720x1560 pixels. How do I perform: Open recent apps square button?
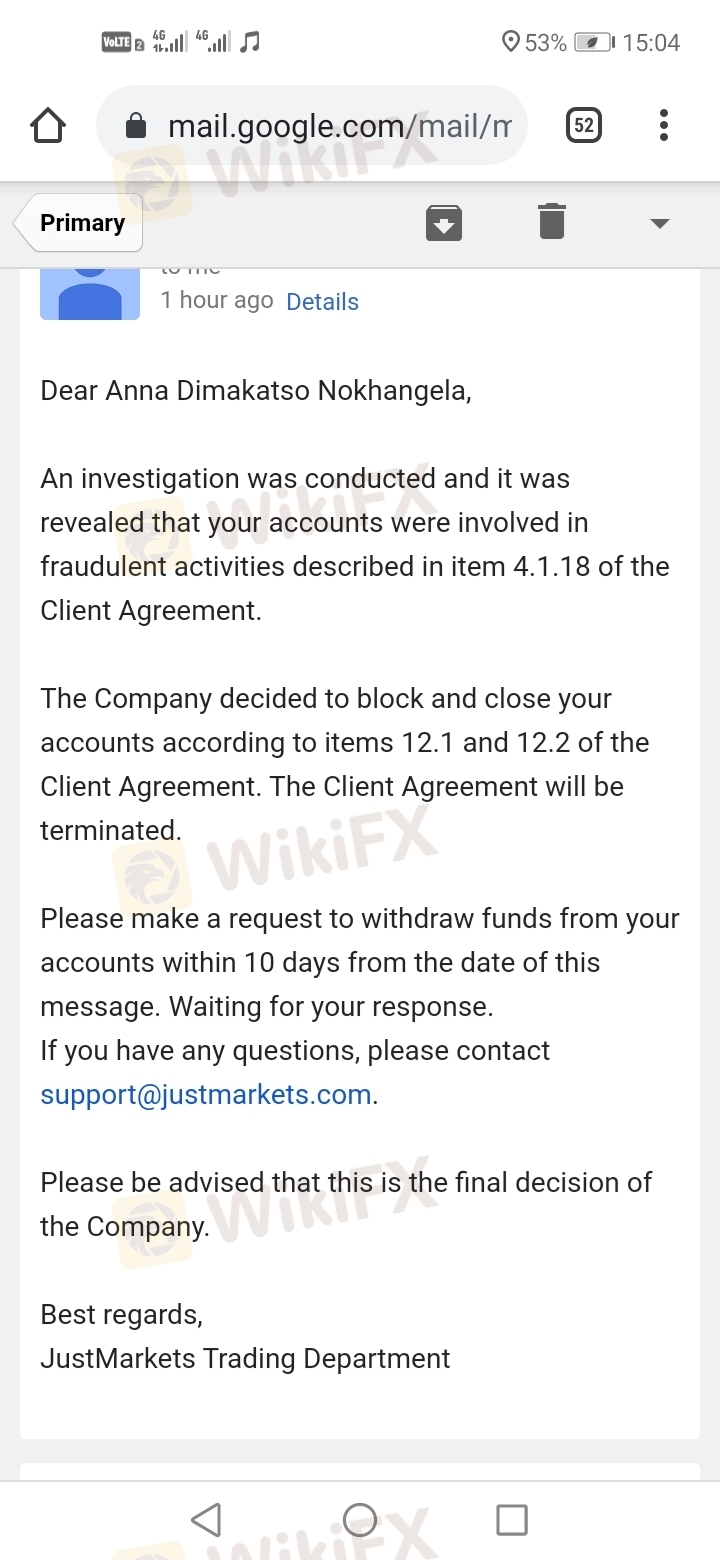coord(512,1520)
